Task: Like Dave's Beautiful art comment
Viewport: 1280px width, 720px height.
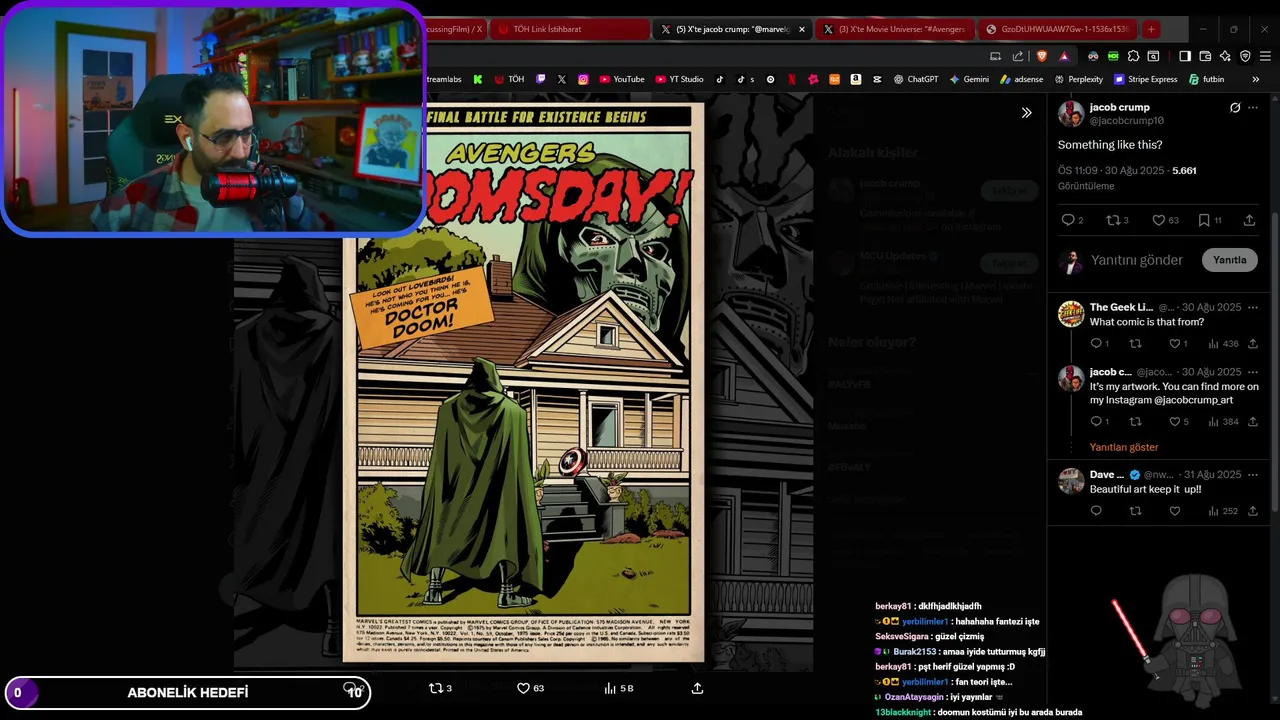Action: pyautogui.click(x=1174, y=511)
